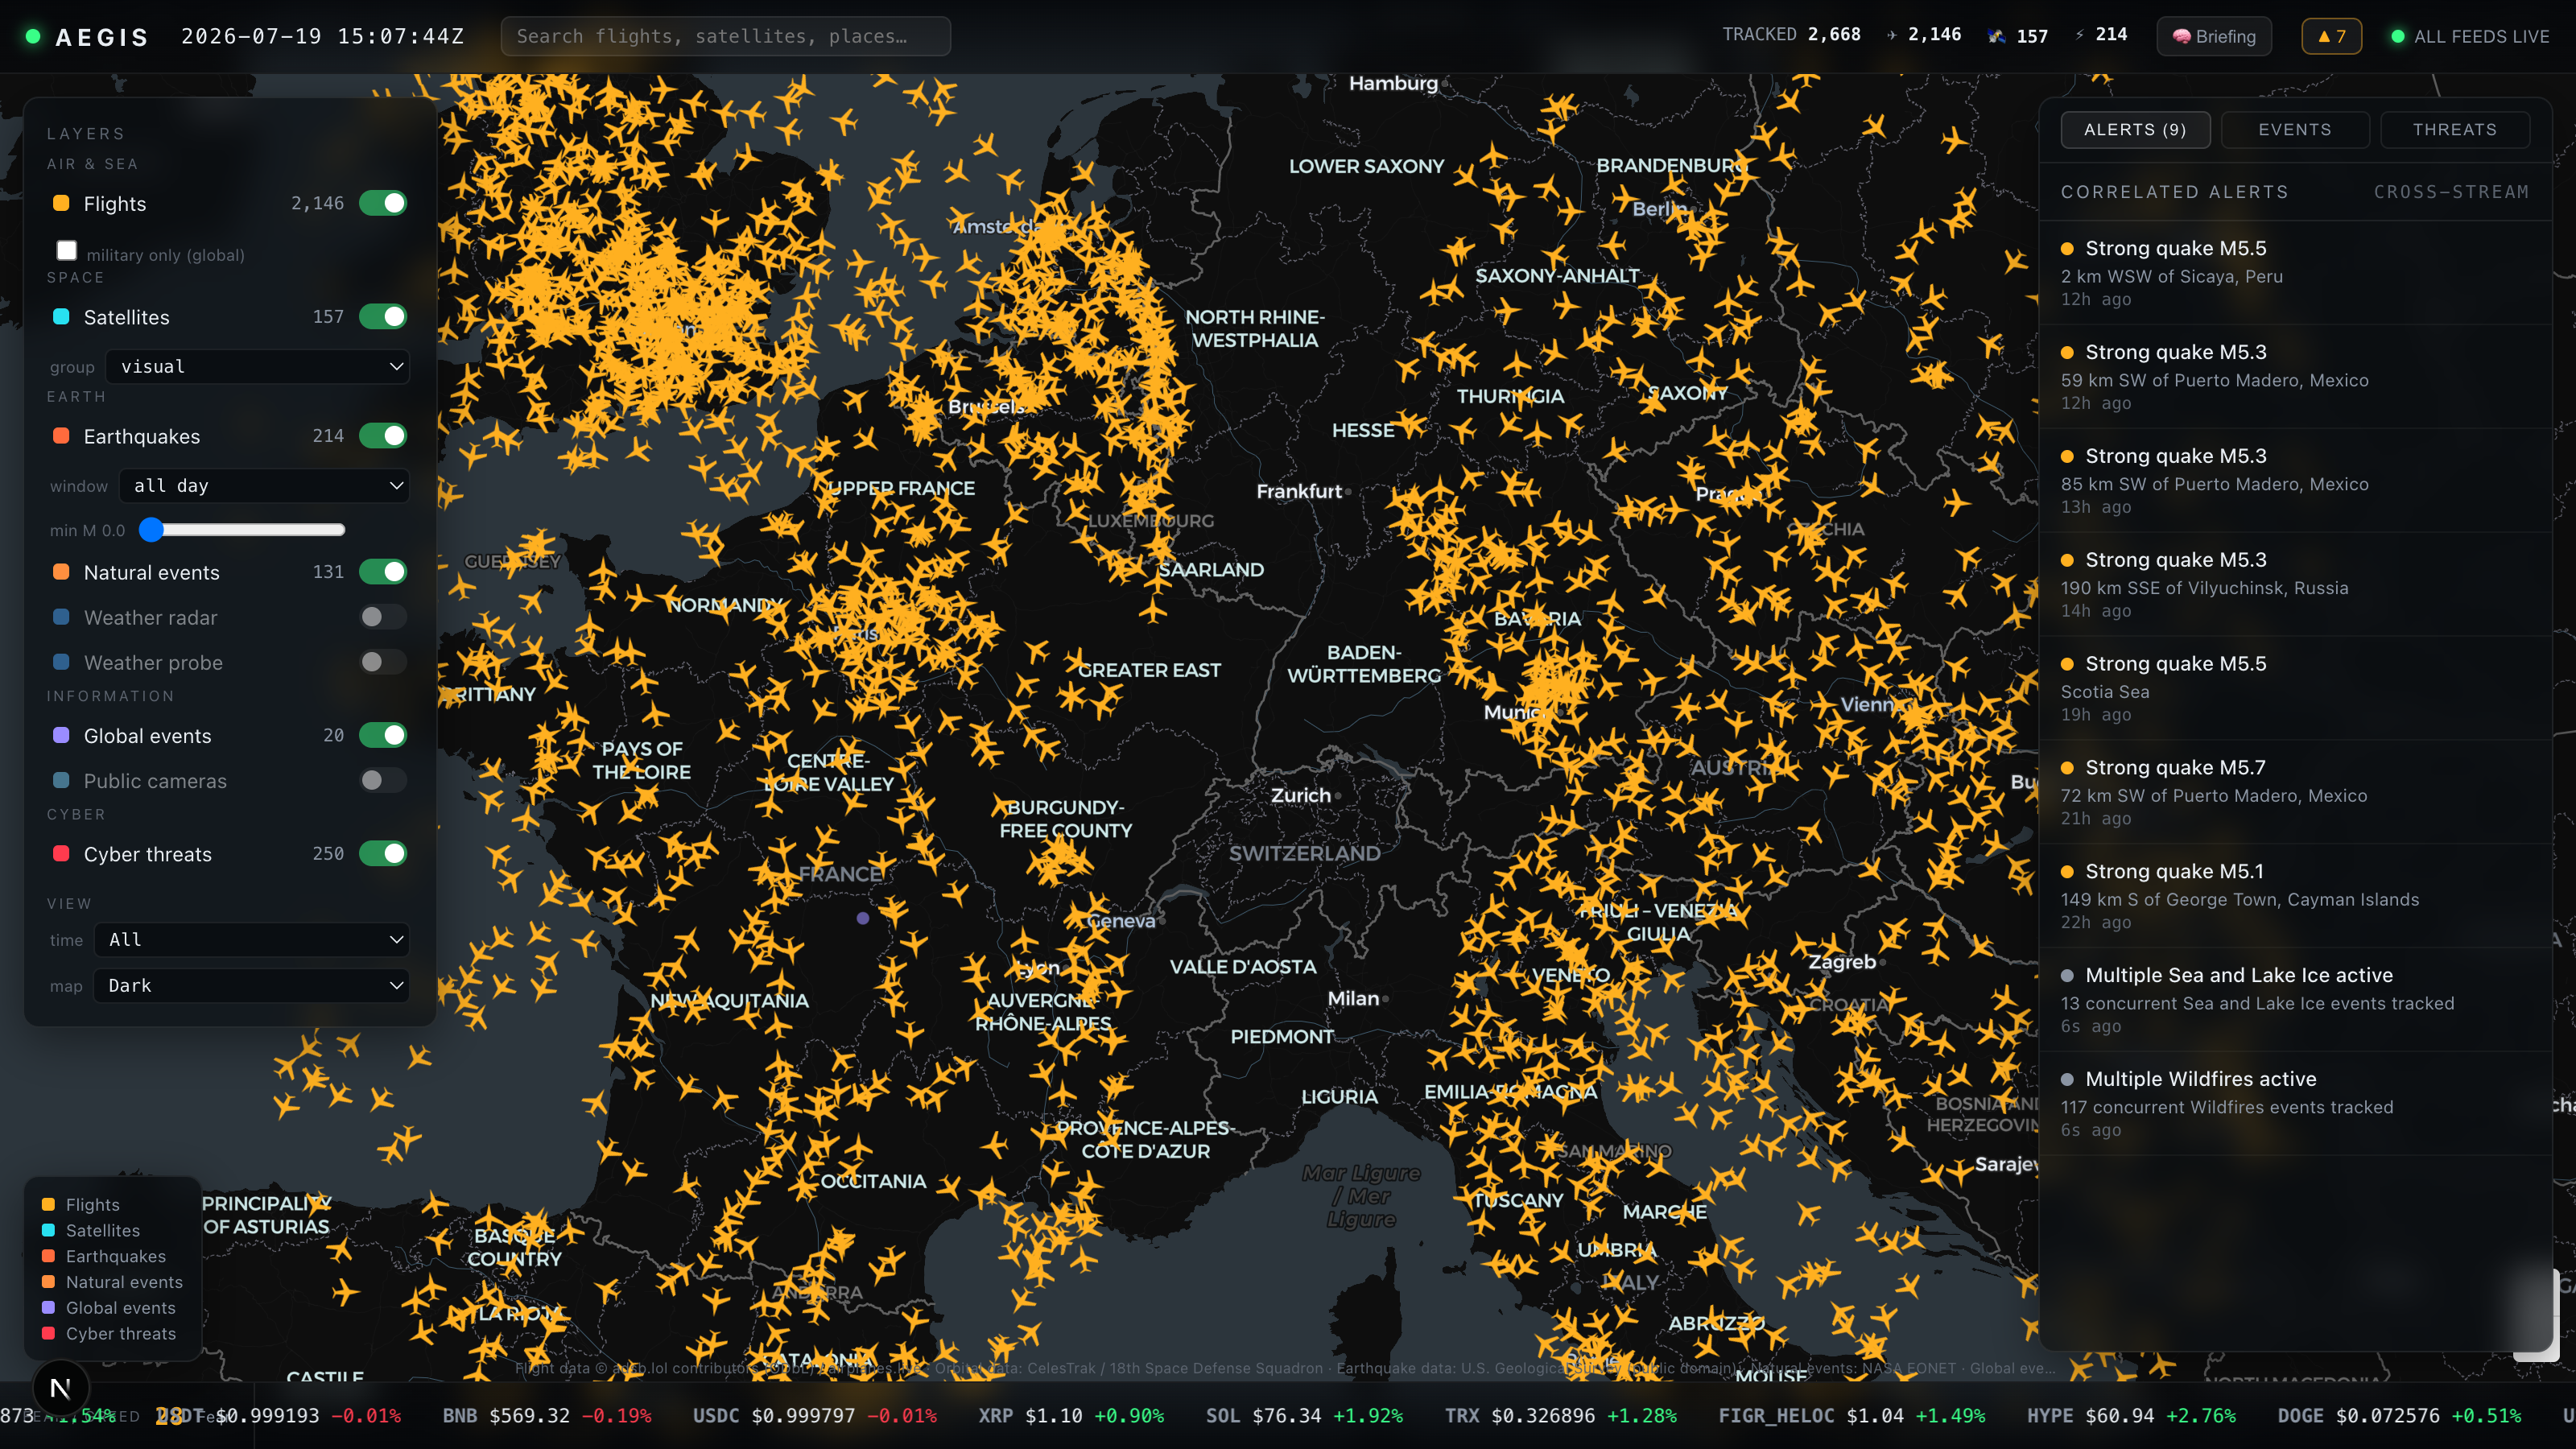
Task: Click the Global events purple layer icon
Action: [61, 735]
